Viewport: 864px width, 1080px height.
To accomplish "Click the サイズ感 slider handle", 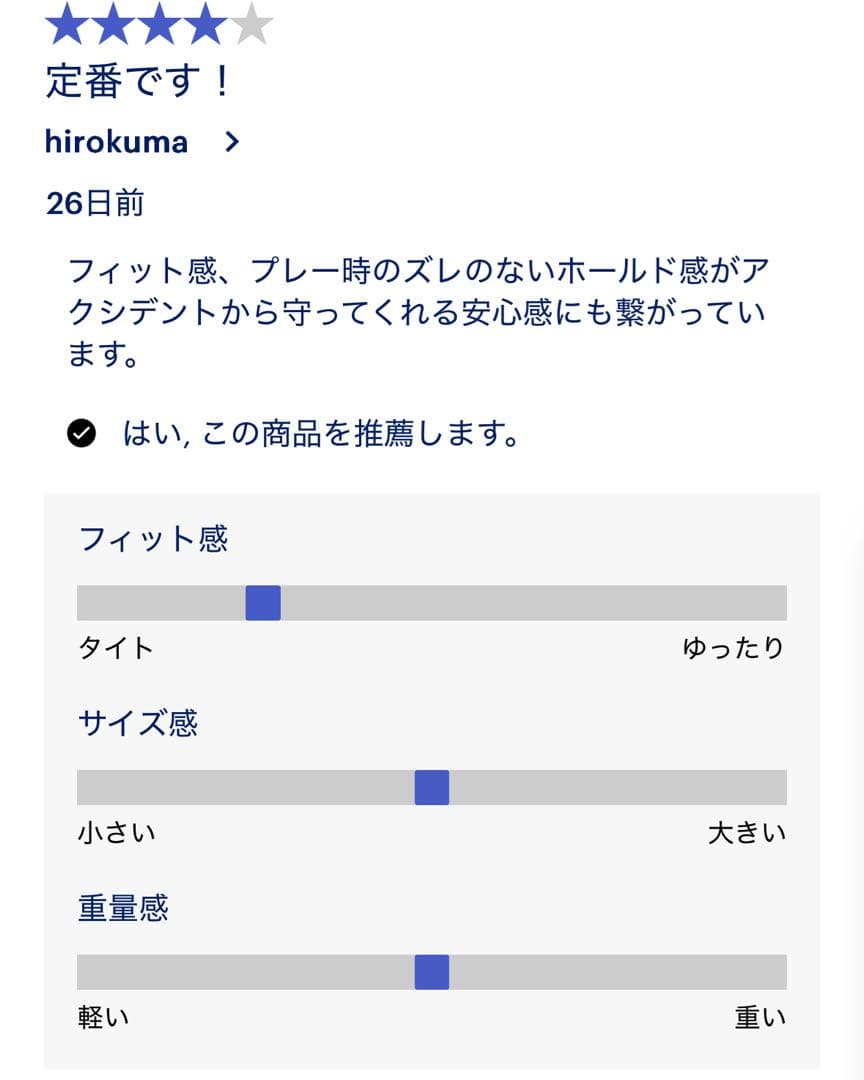I will point(432,788).
